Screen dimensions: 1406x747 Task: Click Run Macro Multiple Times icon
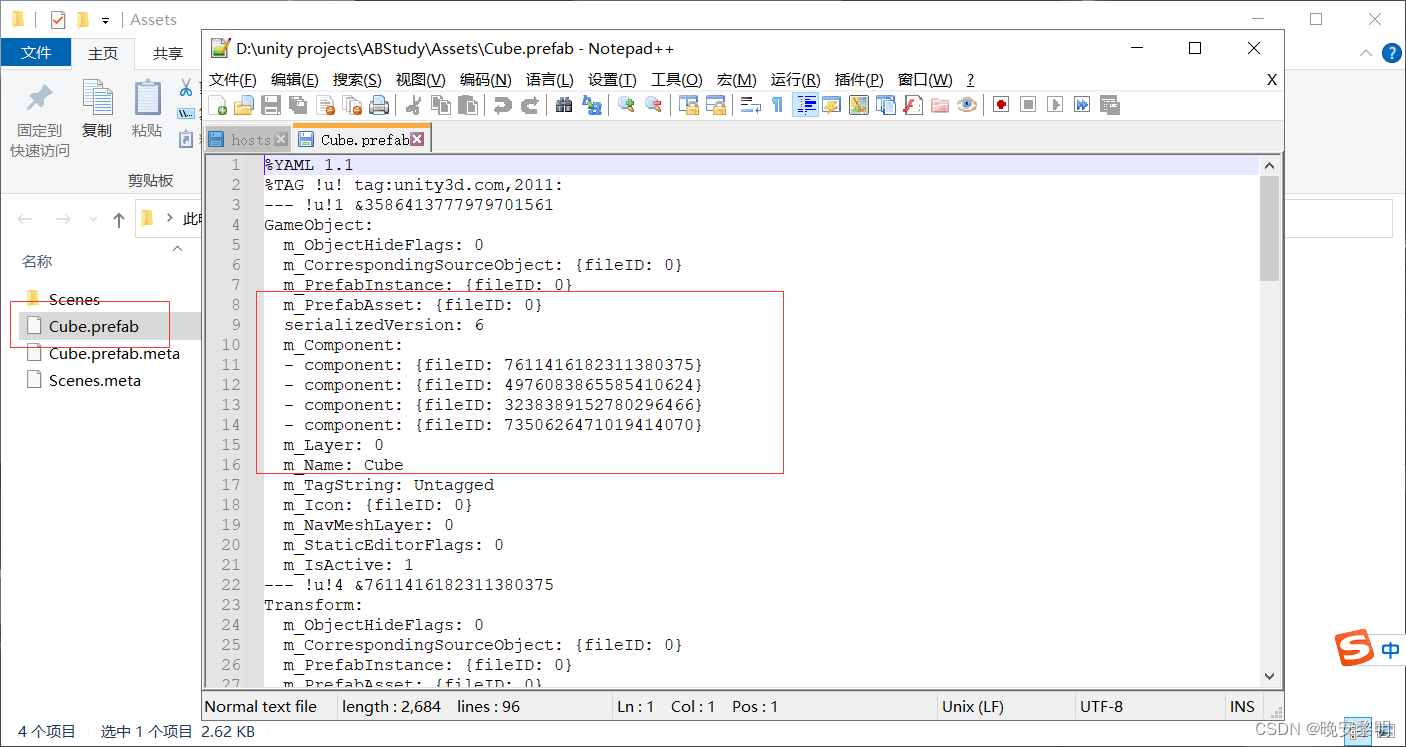pyautogui.click(x=1082, y=105)
